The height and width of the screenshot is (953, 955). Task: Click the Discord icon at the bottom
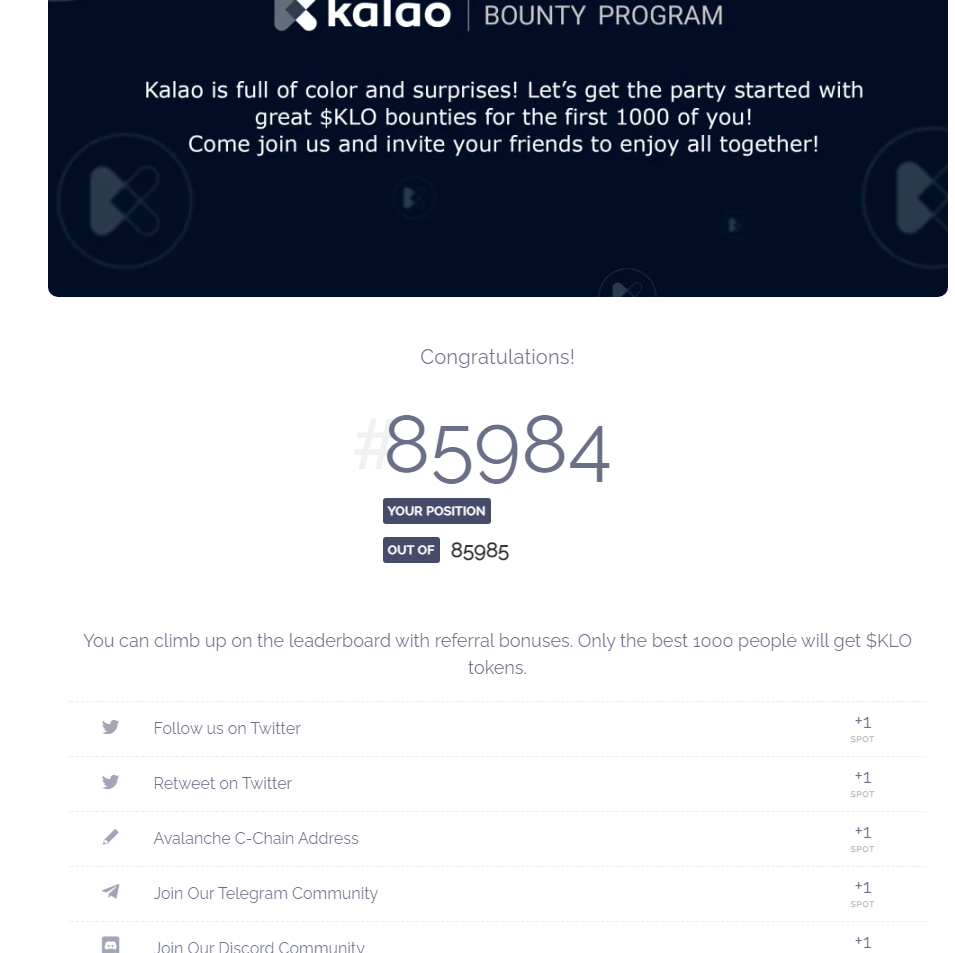[x=110, y=944]
